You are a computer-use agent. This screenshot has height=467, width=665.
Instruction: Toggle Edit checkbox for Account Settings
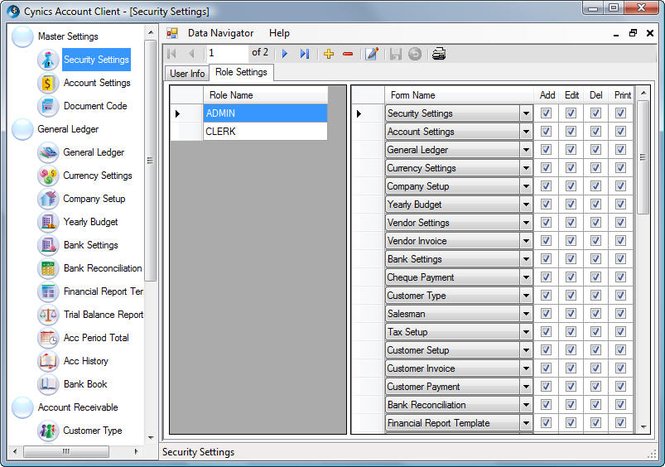tap(571, 131)
